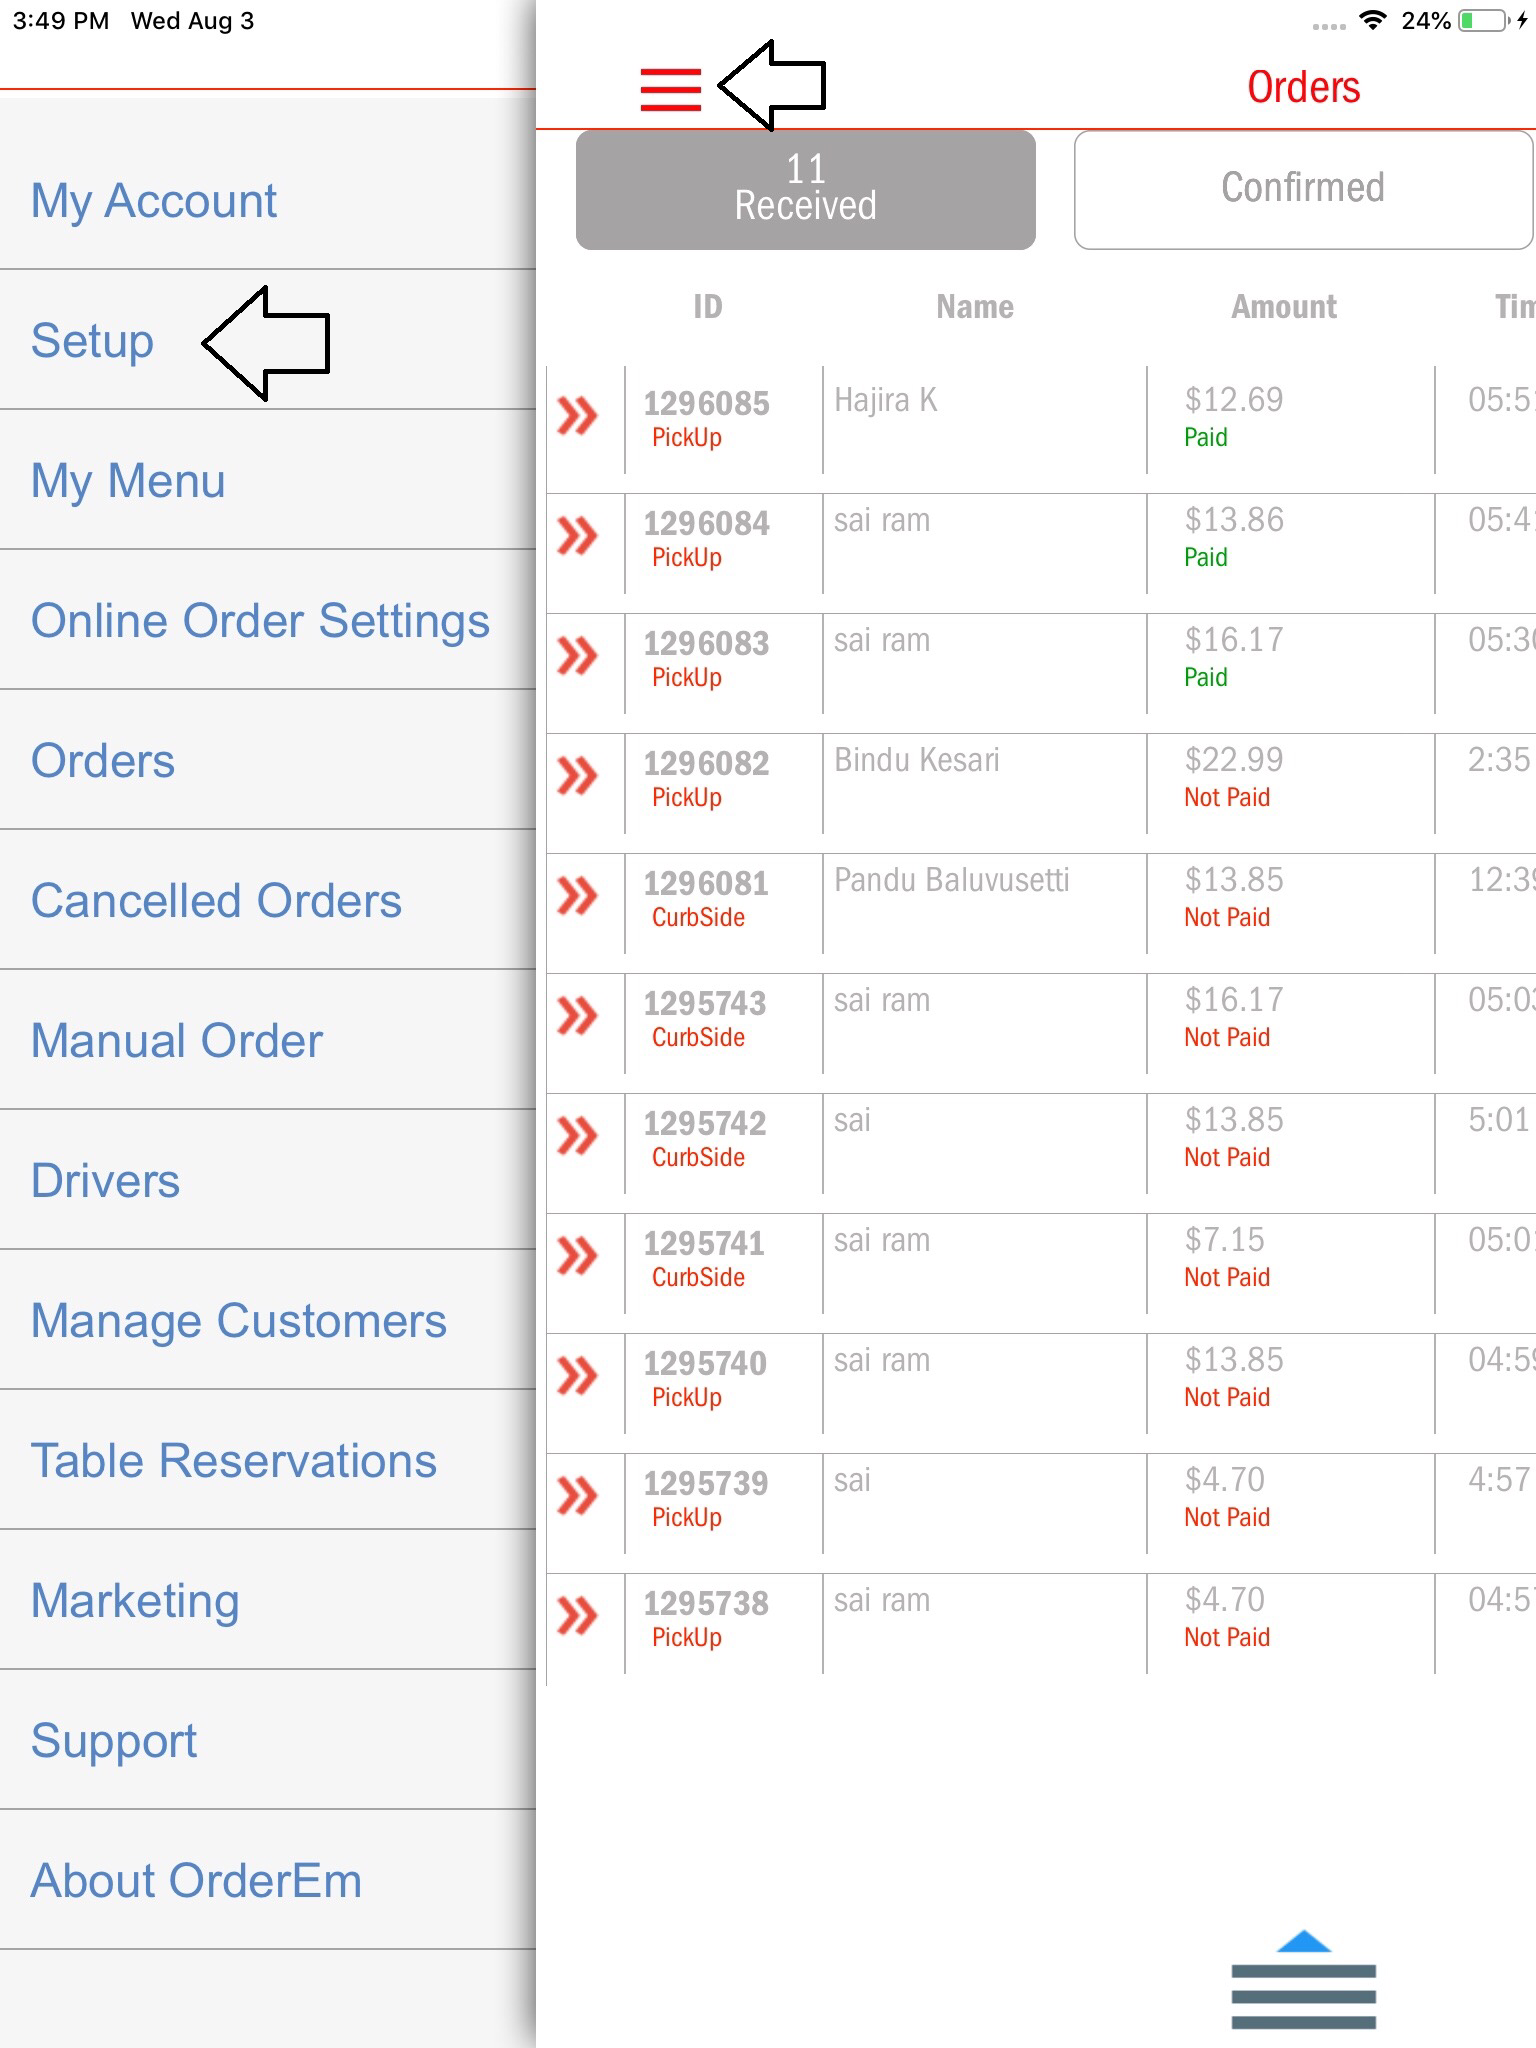
Task: Tap the Bindu Kesari order row
Action: pos(980,782)
